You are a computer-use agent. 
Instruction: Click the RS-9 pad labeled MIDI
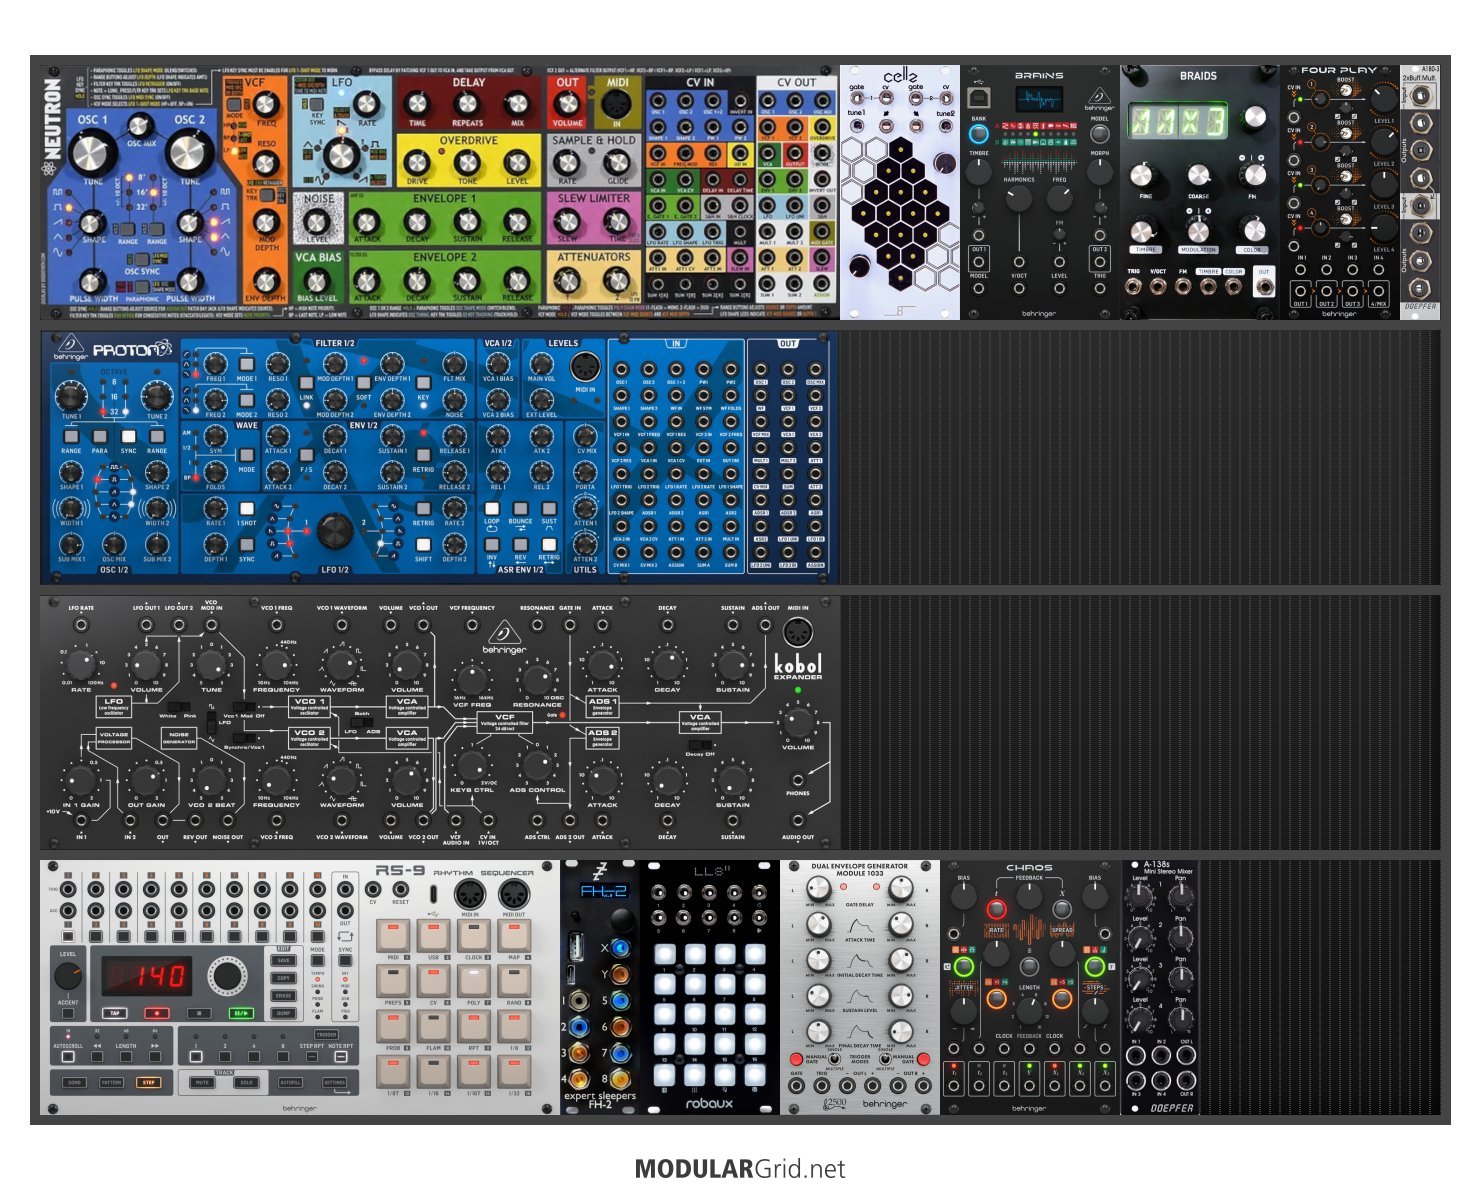[x=393, y=937]
